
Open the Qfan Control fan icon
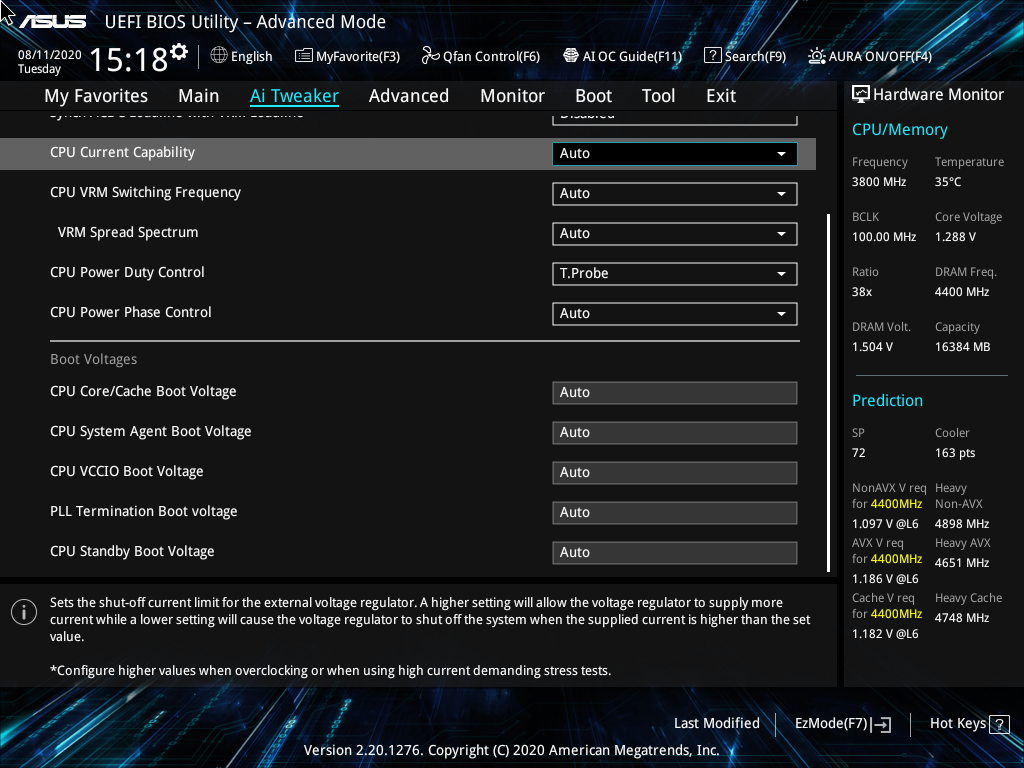pos(430,56)
